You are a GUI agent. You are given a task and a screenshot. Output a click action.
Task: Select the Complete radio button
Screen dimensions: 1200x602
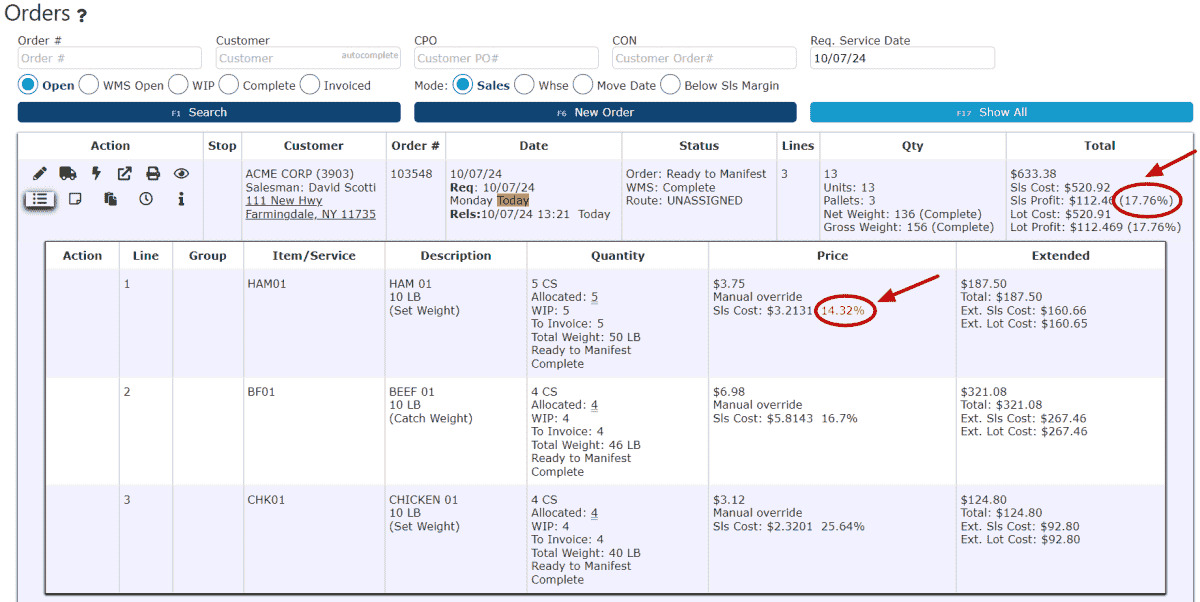click(x=228, y=85)
